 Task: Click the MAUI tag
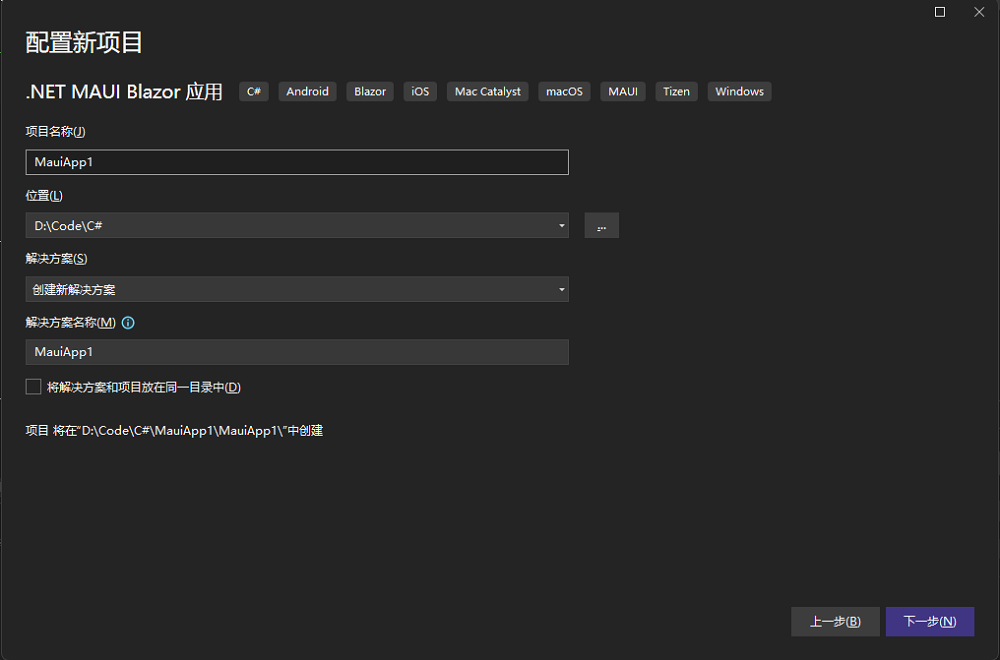point(623,91)
